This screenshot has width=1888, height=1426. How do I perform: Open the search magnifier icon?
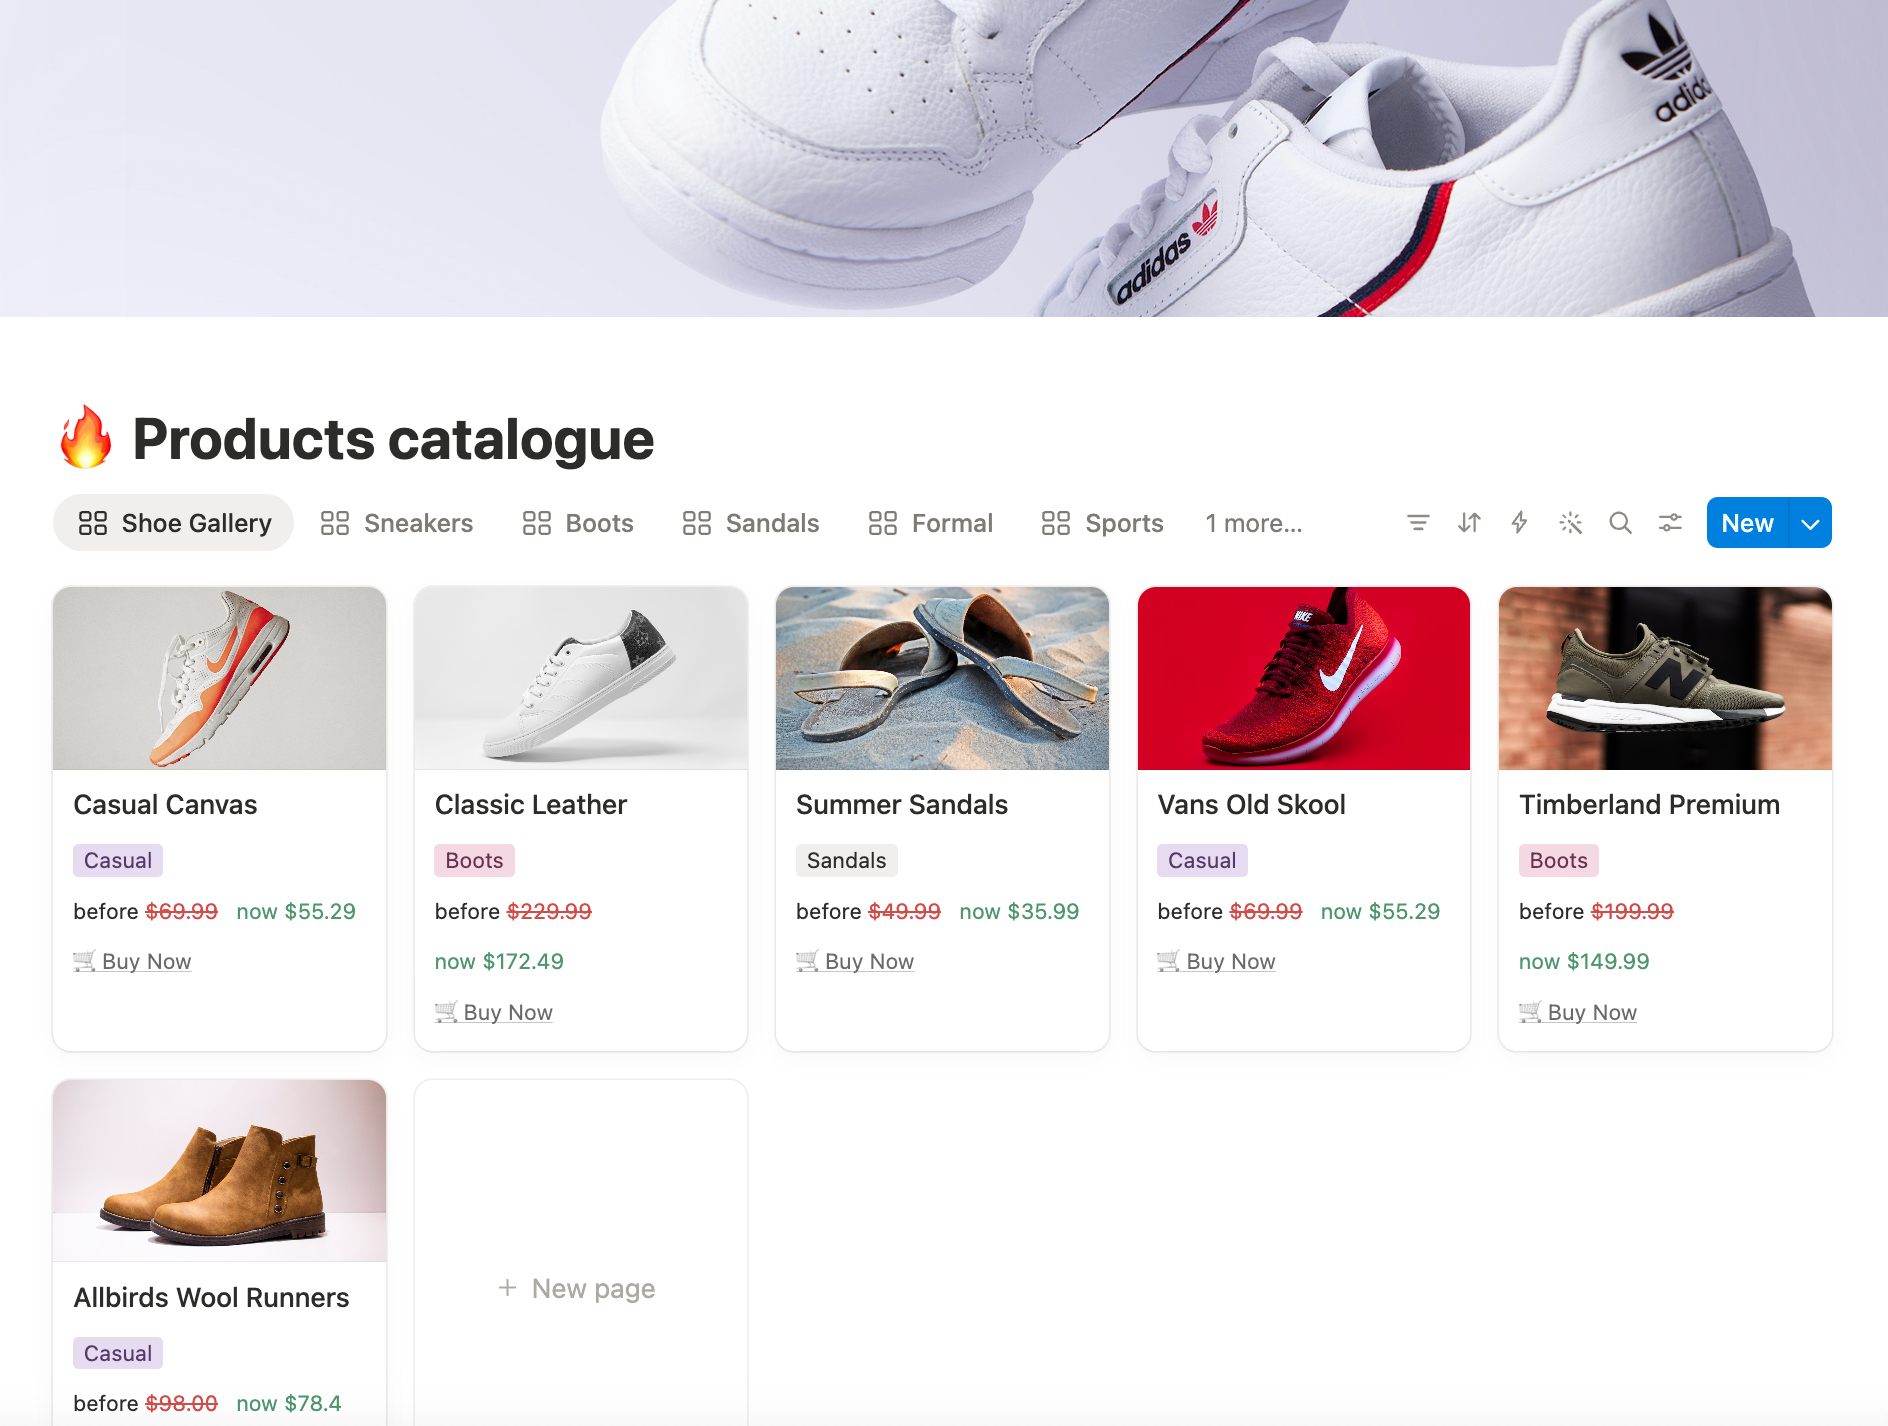click(1620, 523)
